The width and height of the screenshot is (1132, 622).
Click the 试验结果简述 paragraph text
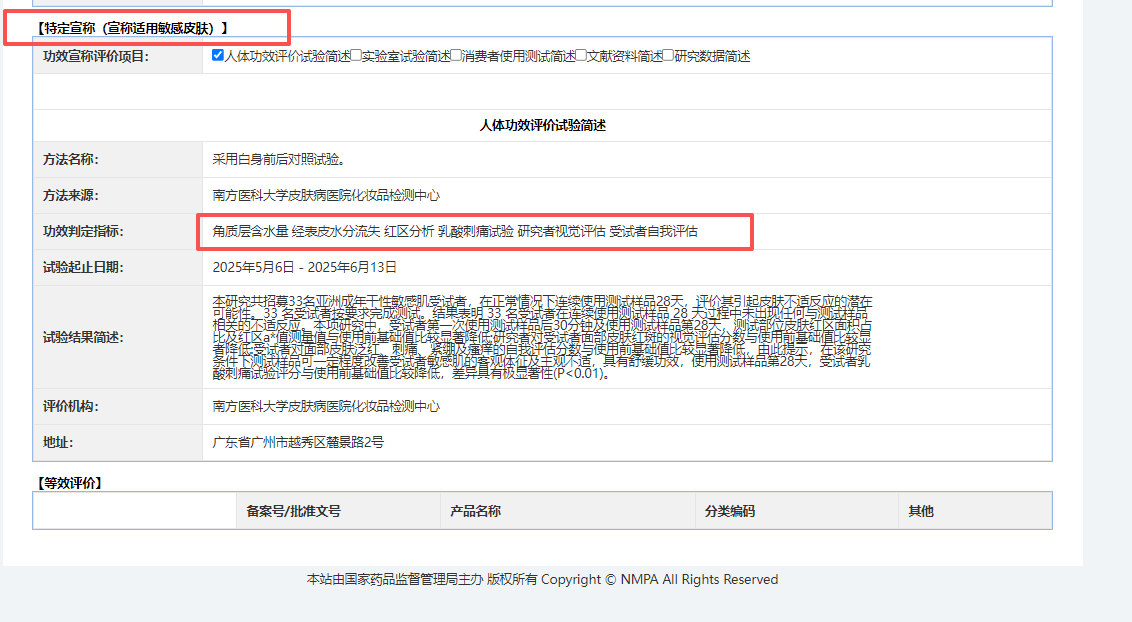pos(542,337)
